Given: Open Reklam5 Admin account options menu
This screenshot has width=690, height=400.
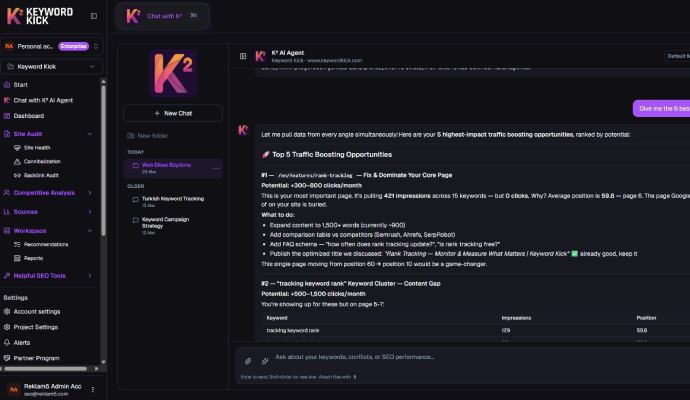Looking at the screenshot, I should (x=93, y=389).
